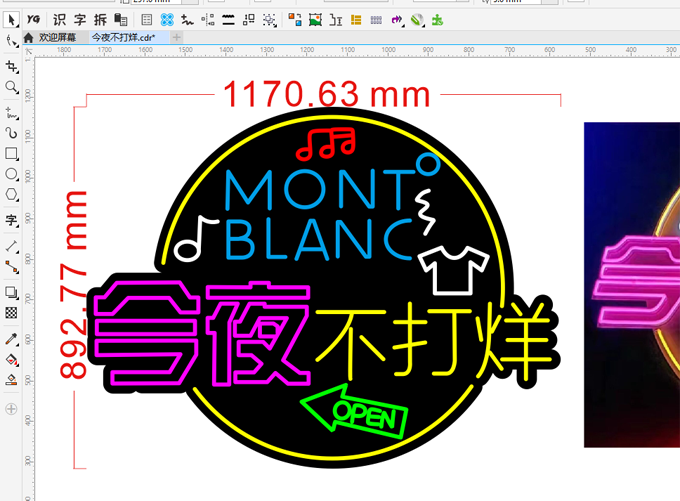This screenshot has width=680, height=501.
Task: Click the green puzzle piece icon
Action: (437, 20)
